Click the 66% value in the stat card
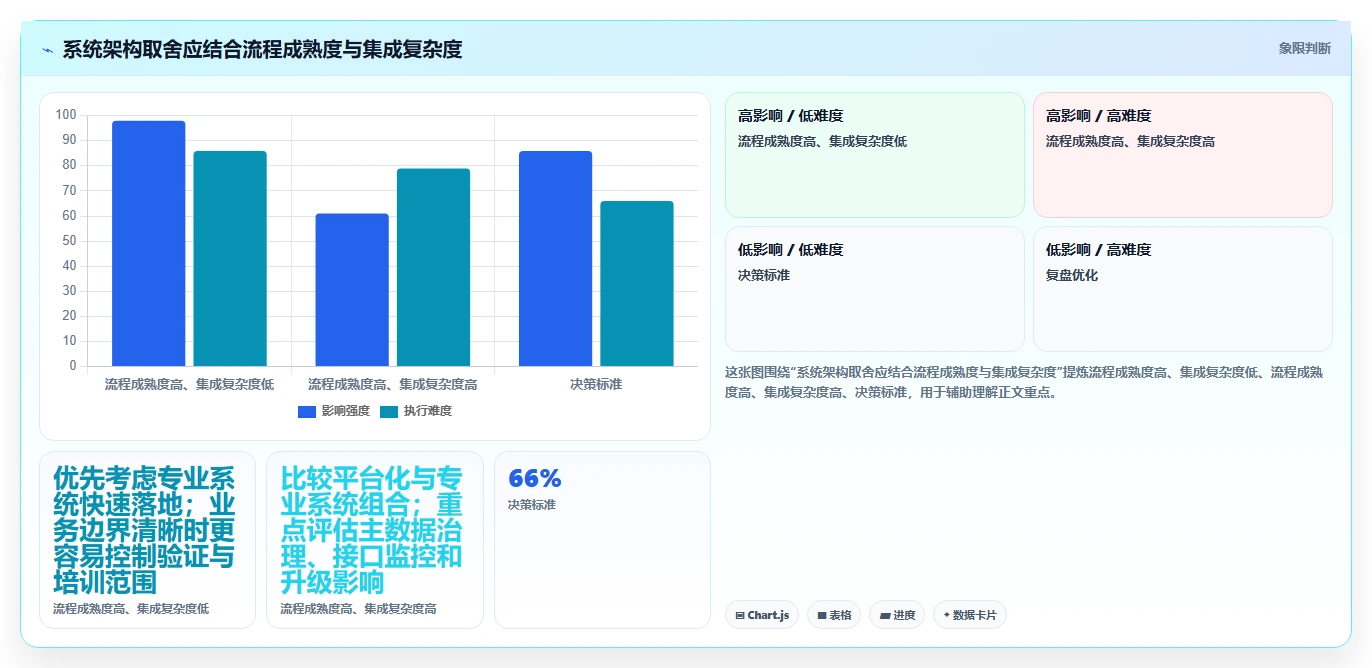Image resolution: width=1372 pixels, height=668 pixels. [x=535, y=478]
